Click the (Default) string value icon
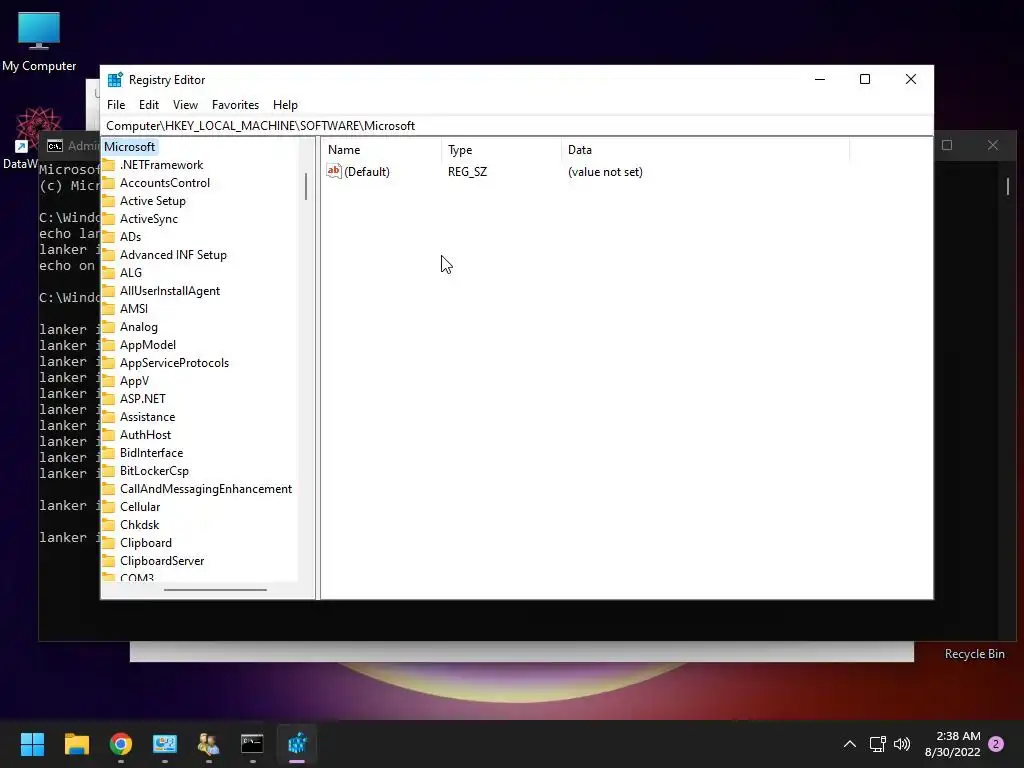 (334, 171)
